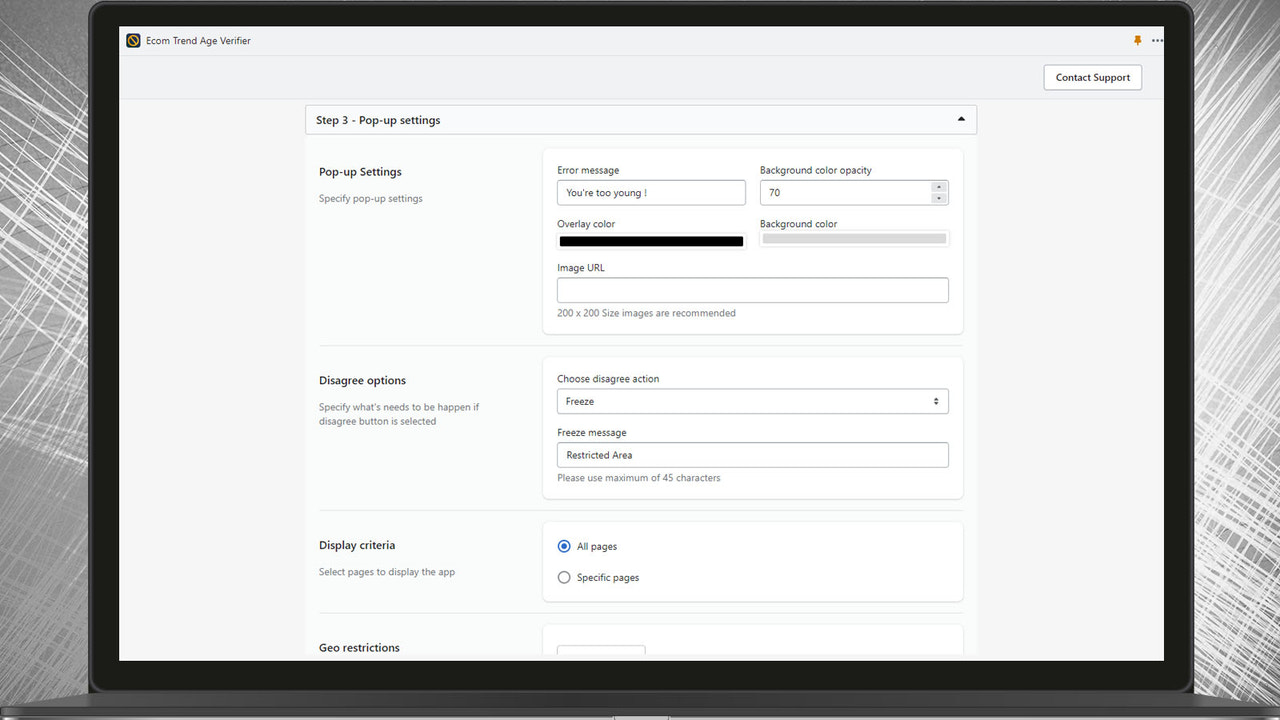Click the Geo restrictions section heading
1280x720 pixels.
click(x=359, y=647)
